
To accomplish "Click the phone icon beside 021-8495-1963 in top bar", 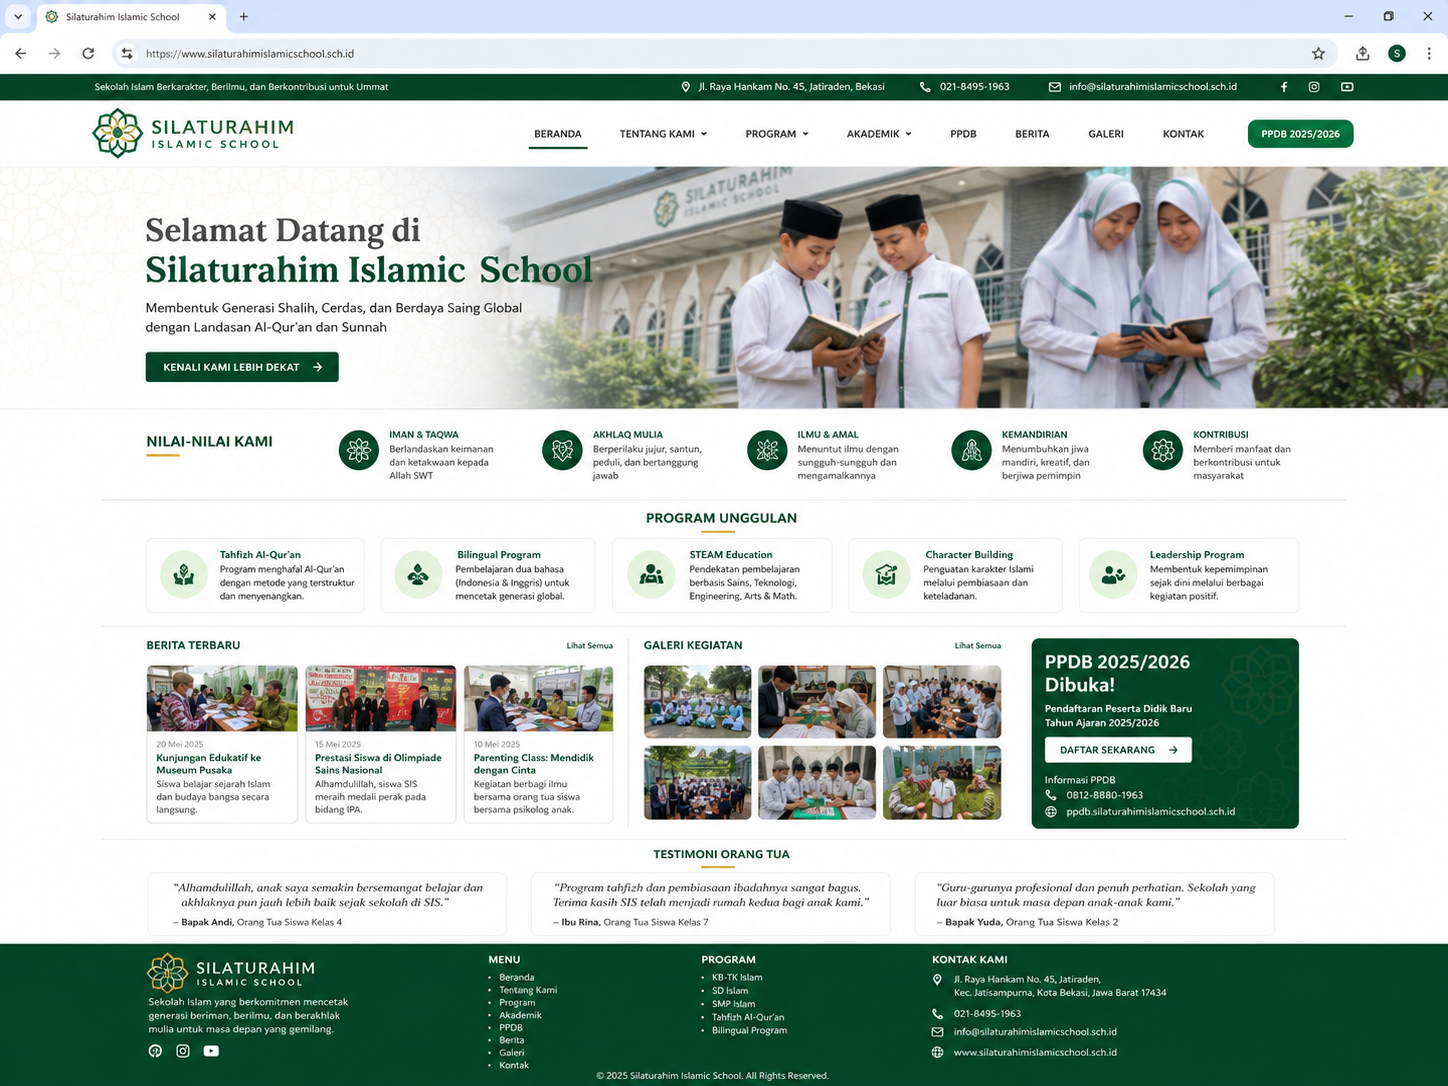I will click(925, 87).
